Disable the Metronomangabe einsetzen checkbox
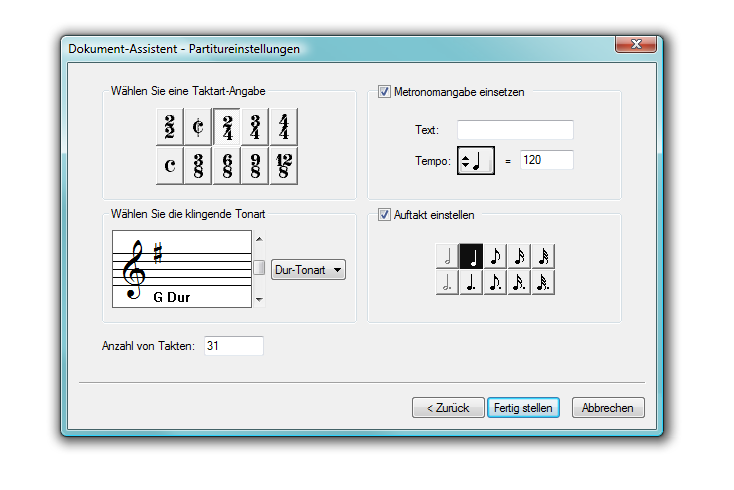This screenshot has height=490, width=734. [x=385, y=93]
